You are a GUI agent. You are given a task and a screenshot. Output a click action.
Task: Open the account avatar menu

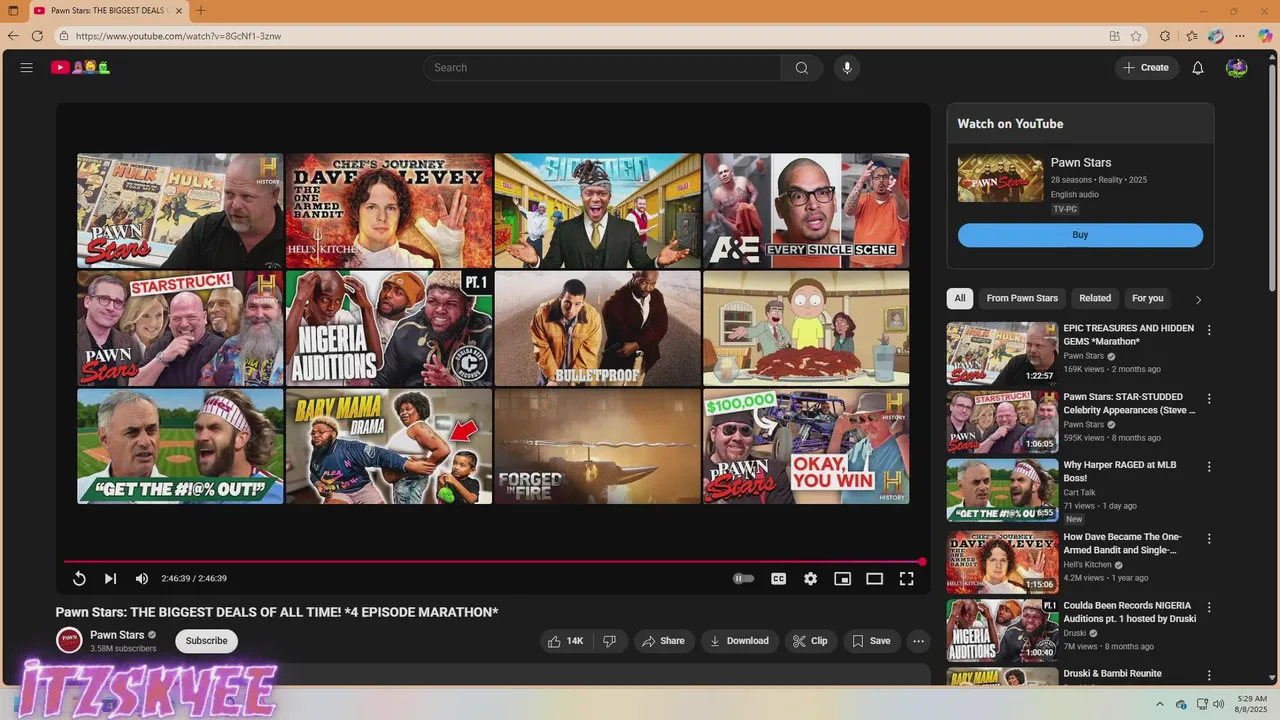[1236, 68]
